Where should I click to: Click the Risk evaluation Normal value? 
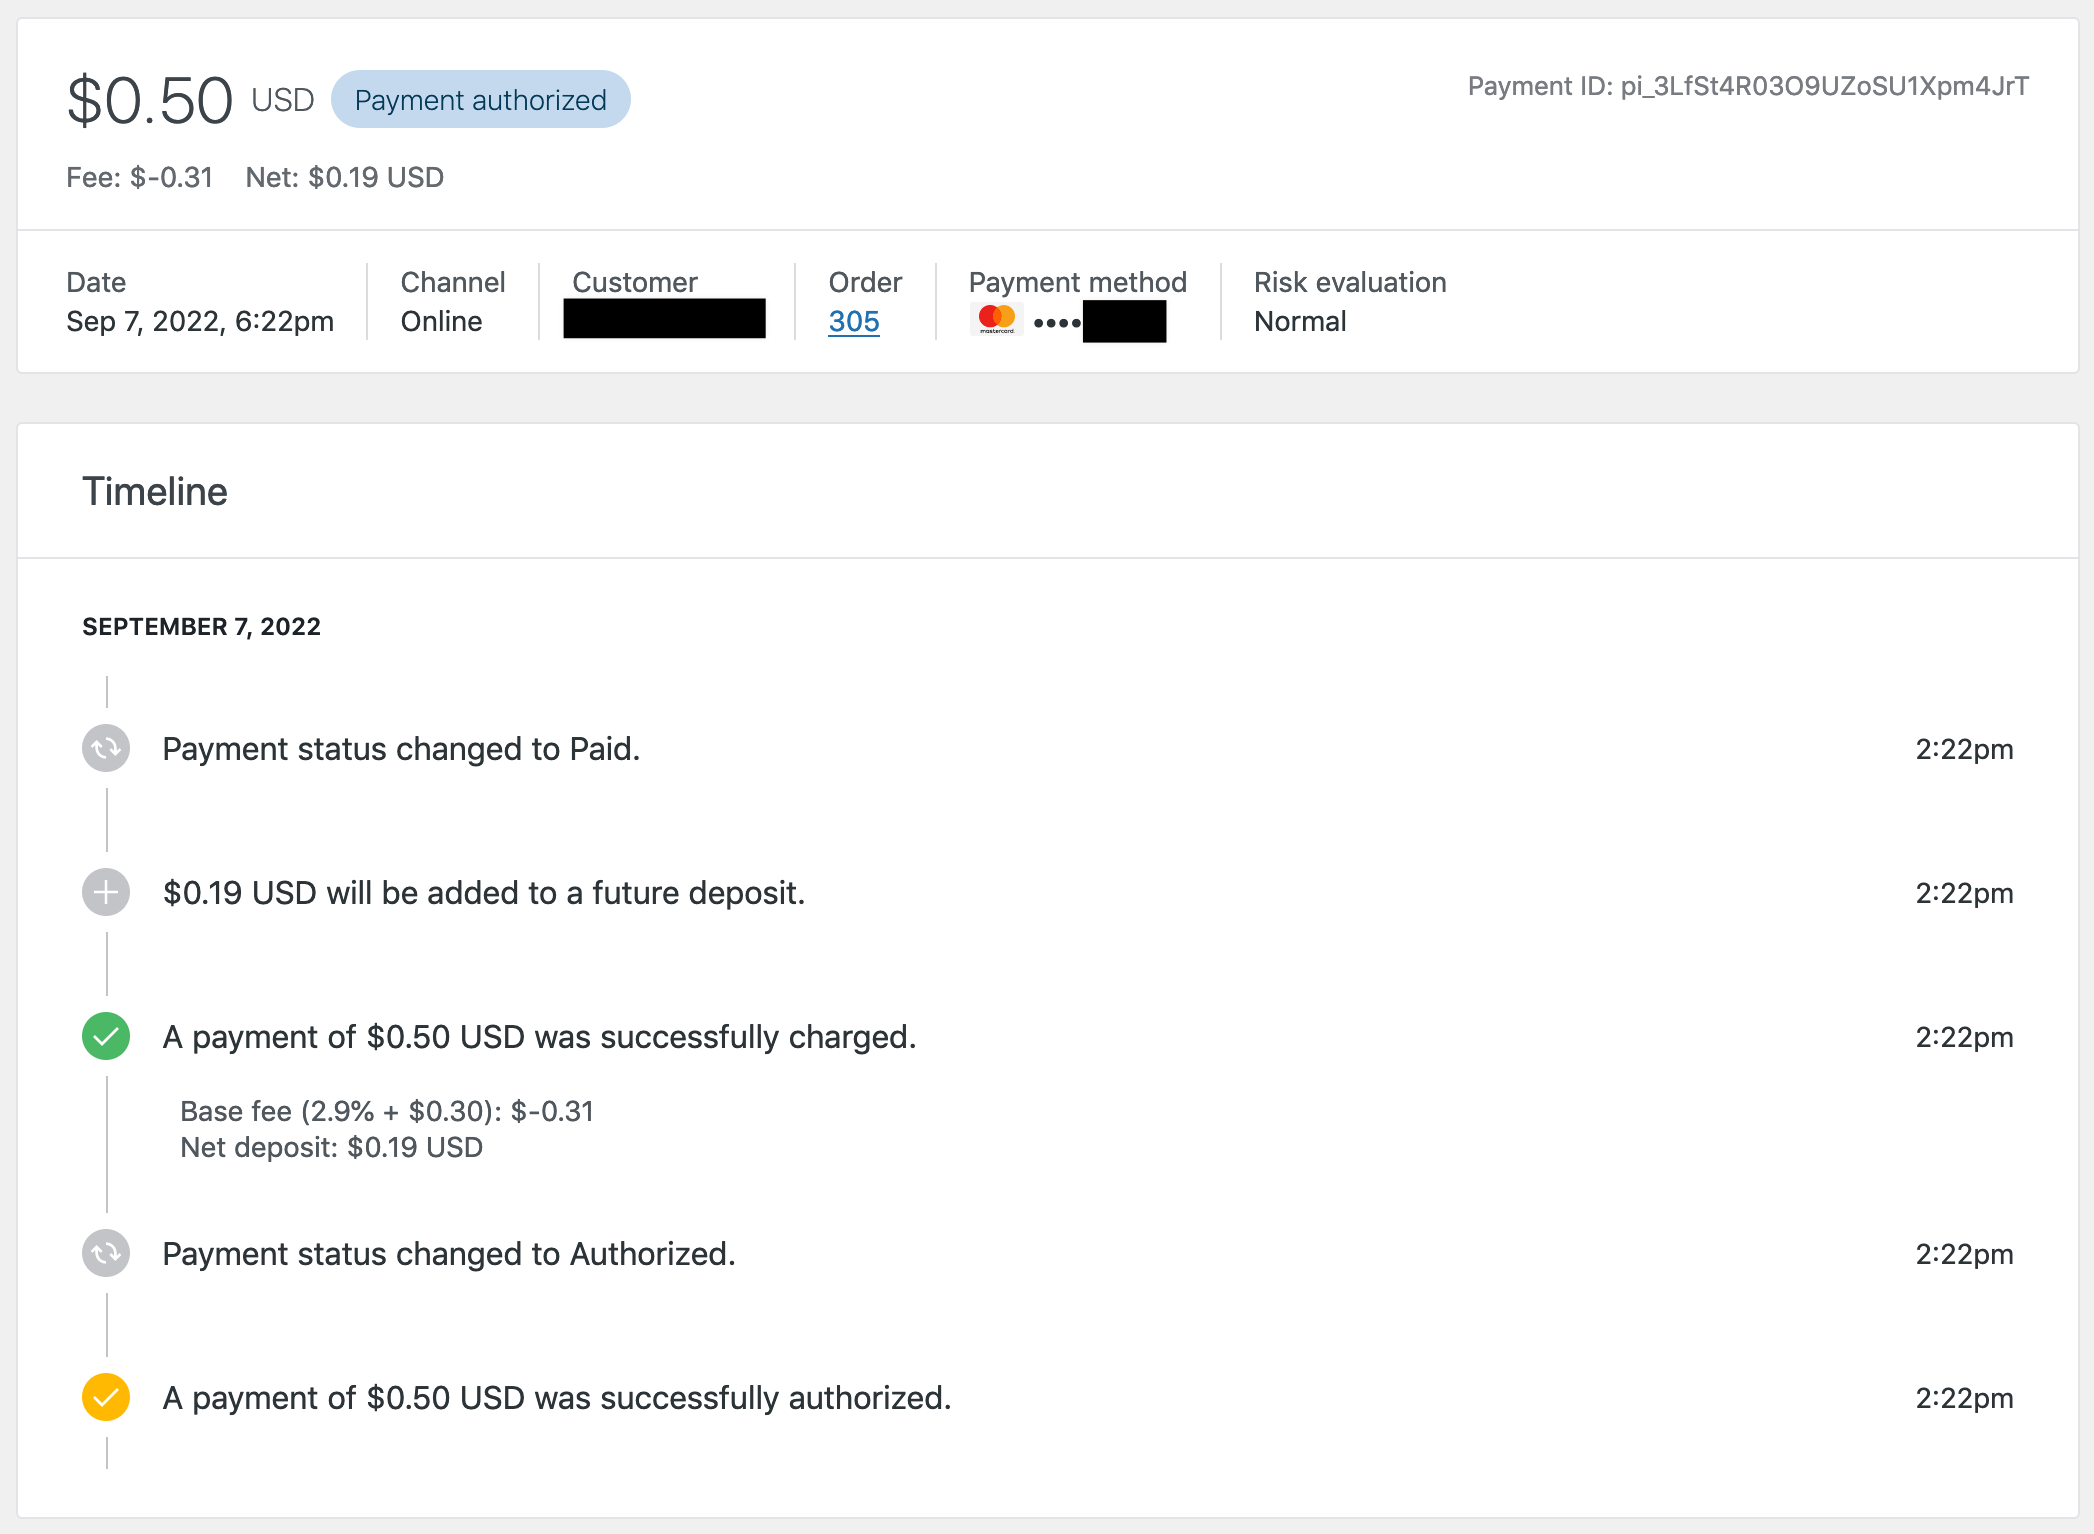click(x=1300, y=321)
